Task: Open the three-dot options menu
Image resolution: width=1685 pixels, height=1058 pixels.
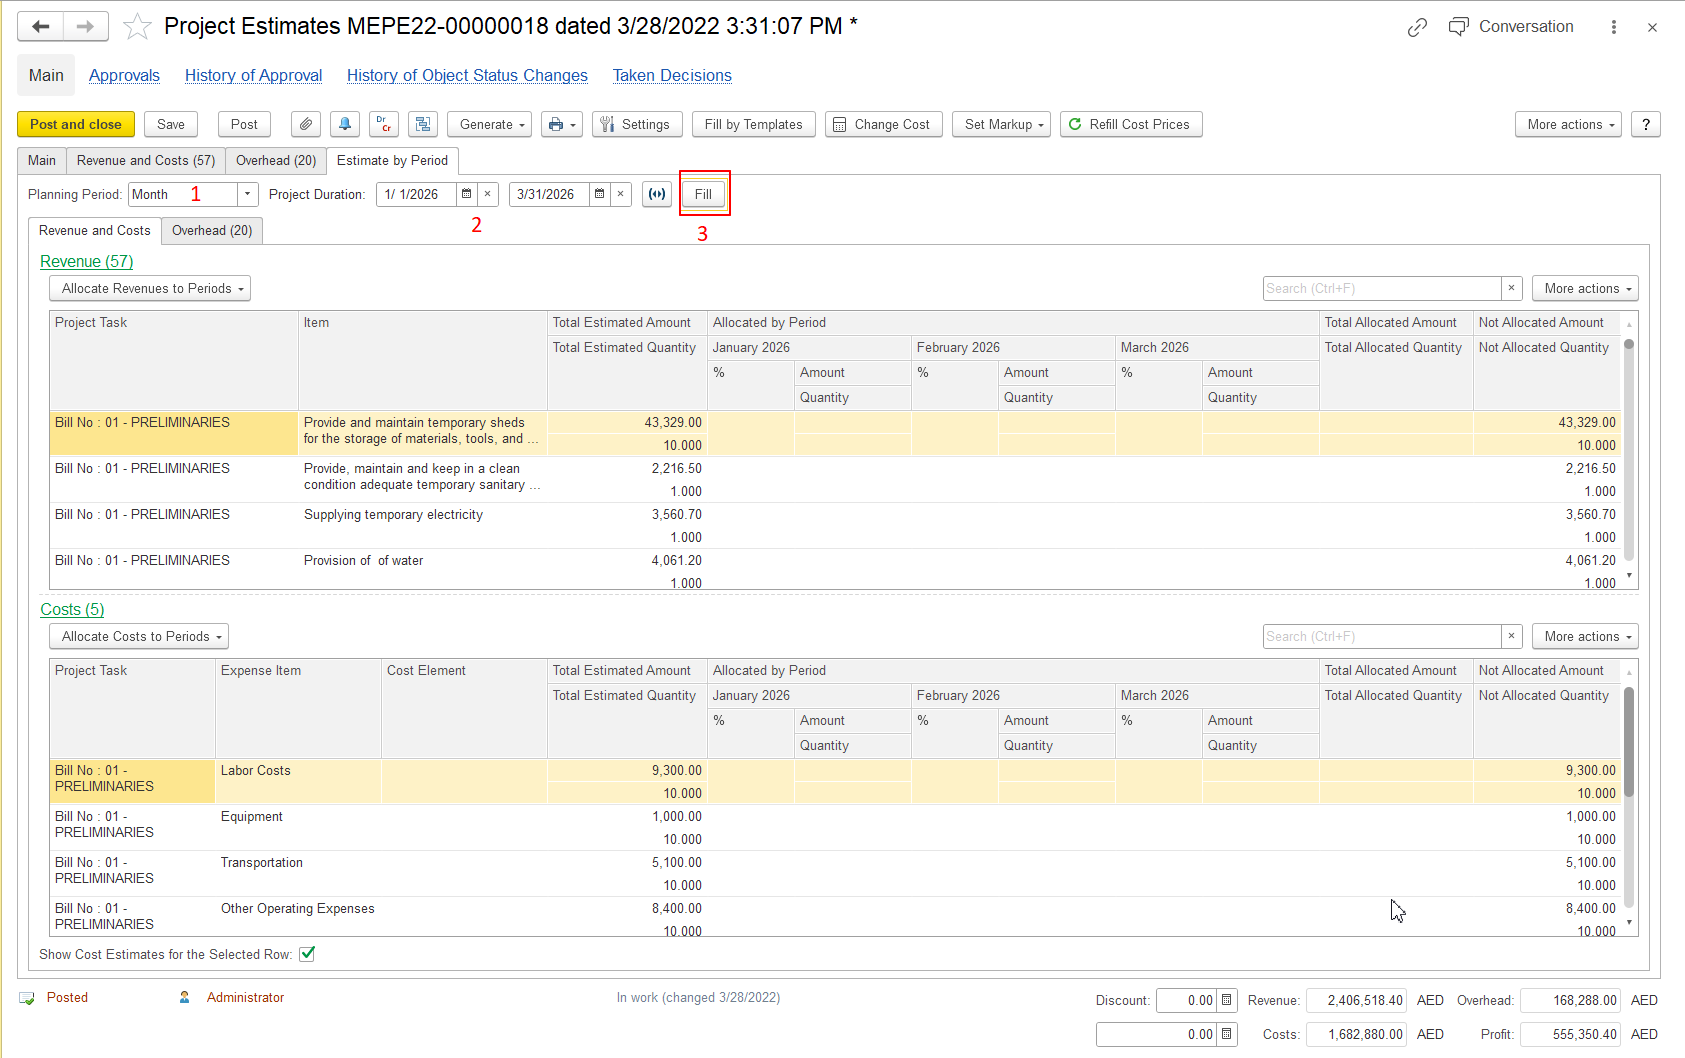Action: (1613, 27)
